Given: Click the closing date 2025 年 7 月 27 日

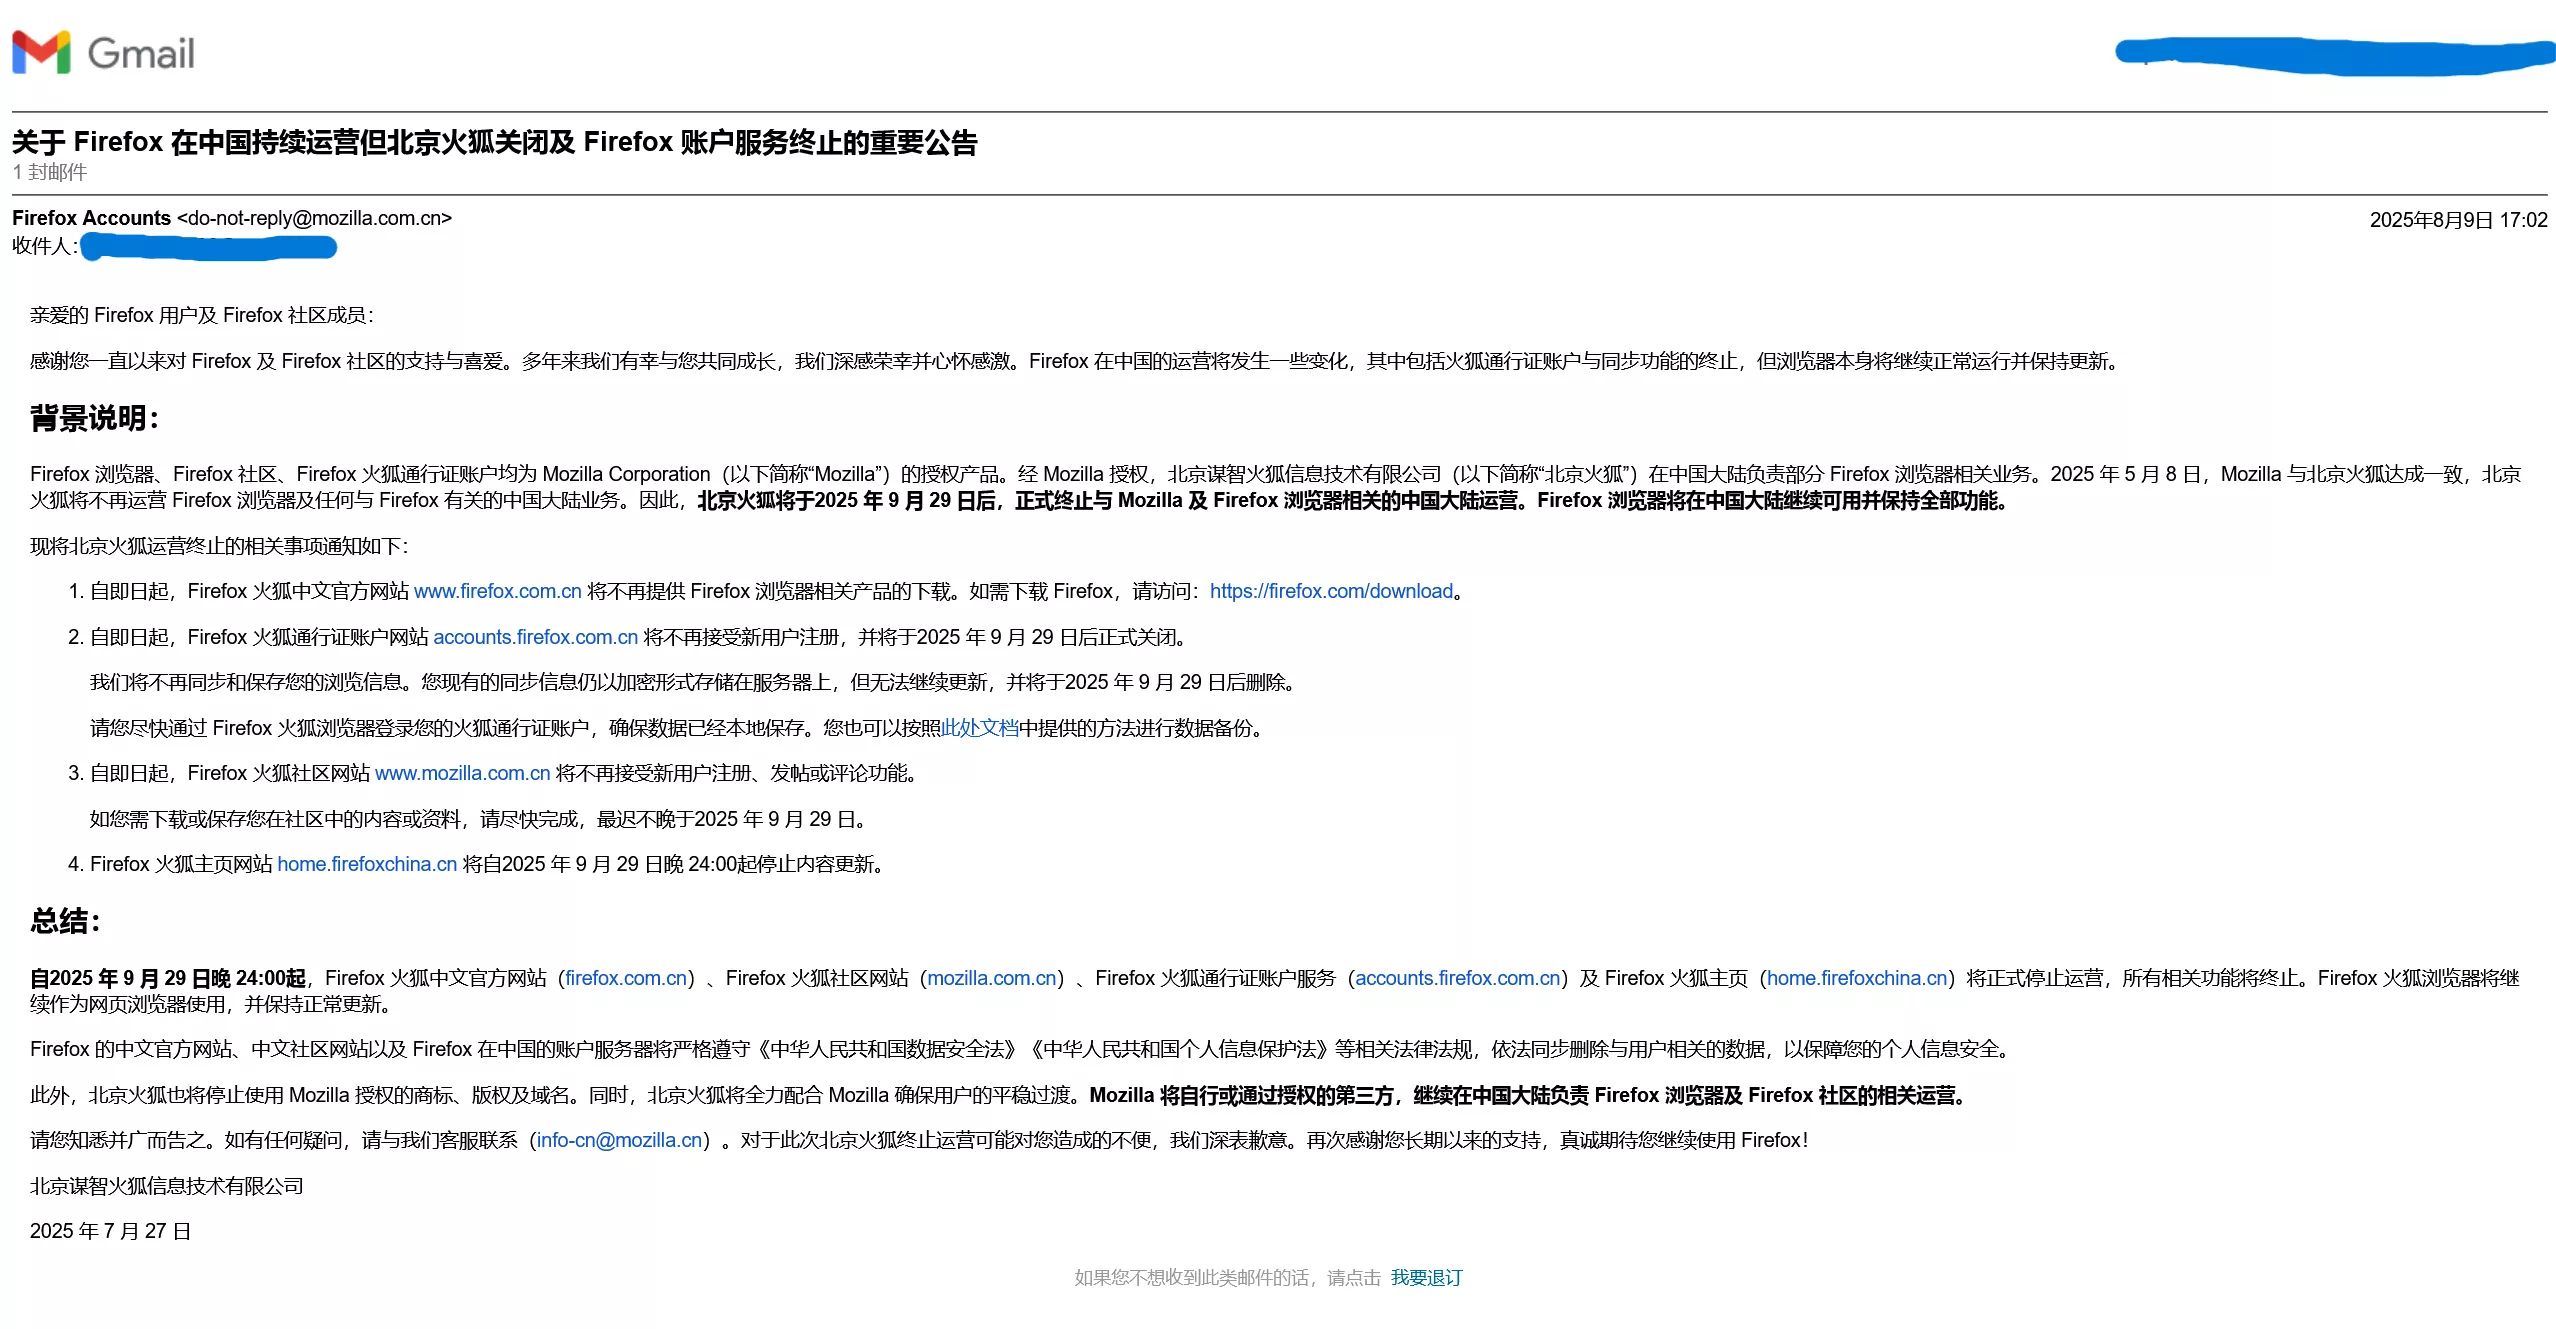Looking at the screenshot, I should point(110,1231).
